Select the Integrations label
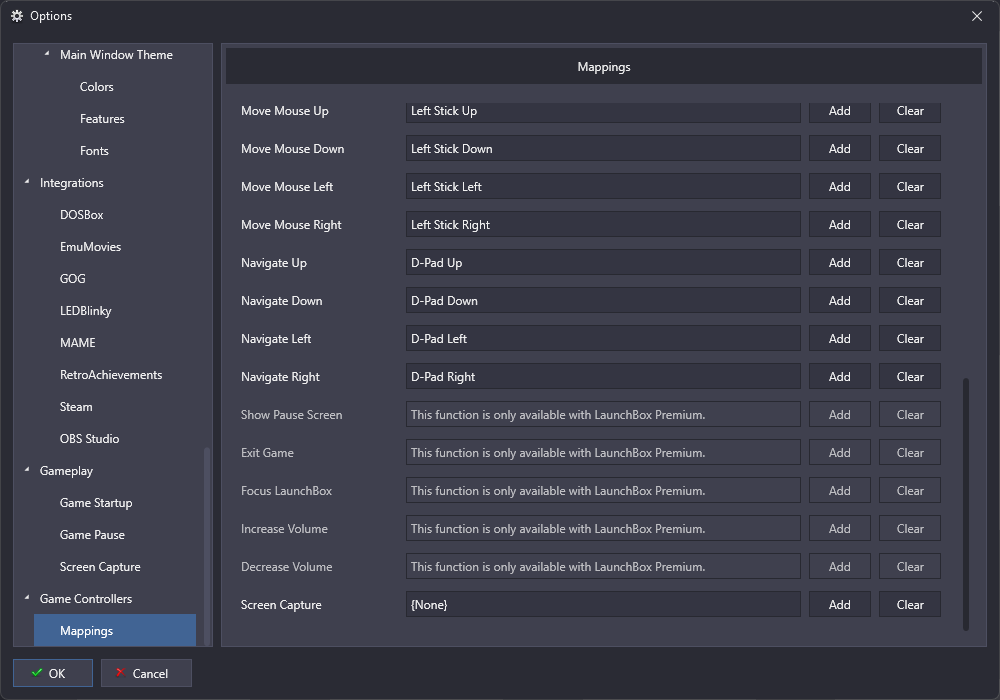Viewport: 1000px width, 700px height. point(71,183)
